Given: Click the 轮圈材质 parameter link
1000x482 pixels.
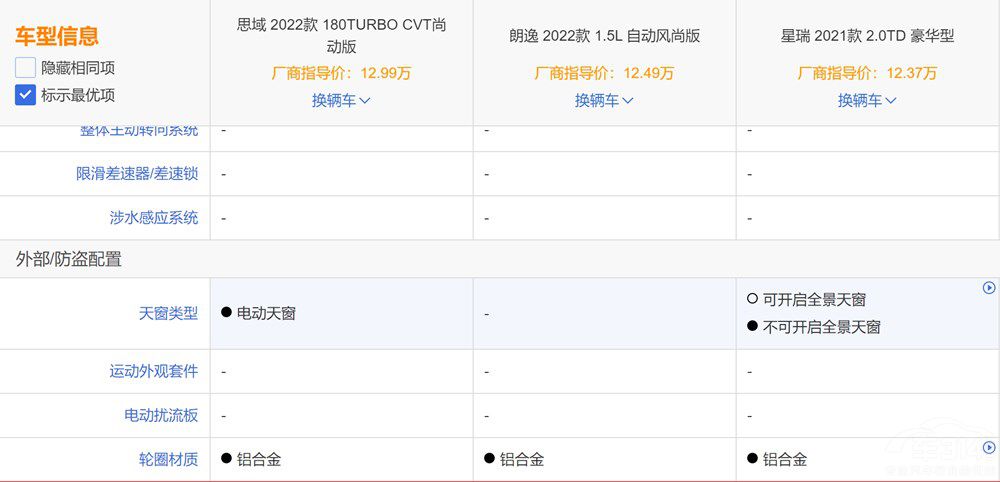Looking at the screenshot, I should (168, 459).
